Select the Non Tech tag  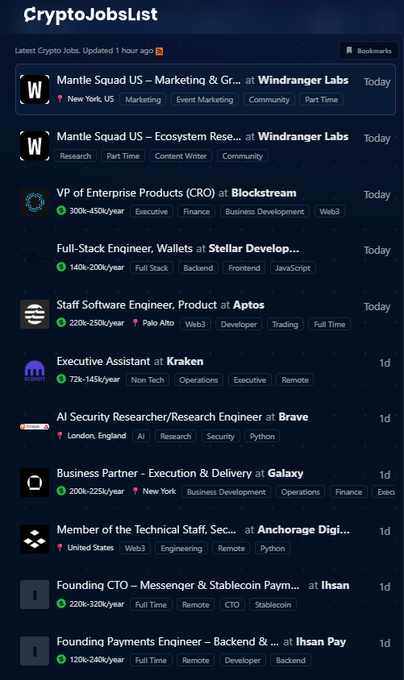click(x=147, y=379)
